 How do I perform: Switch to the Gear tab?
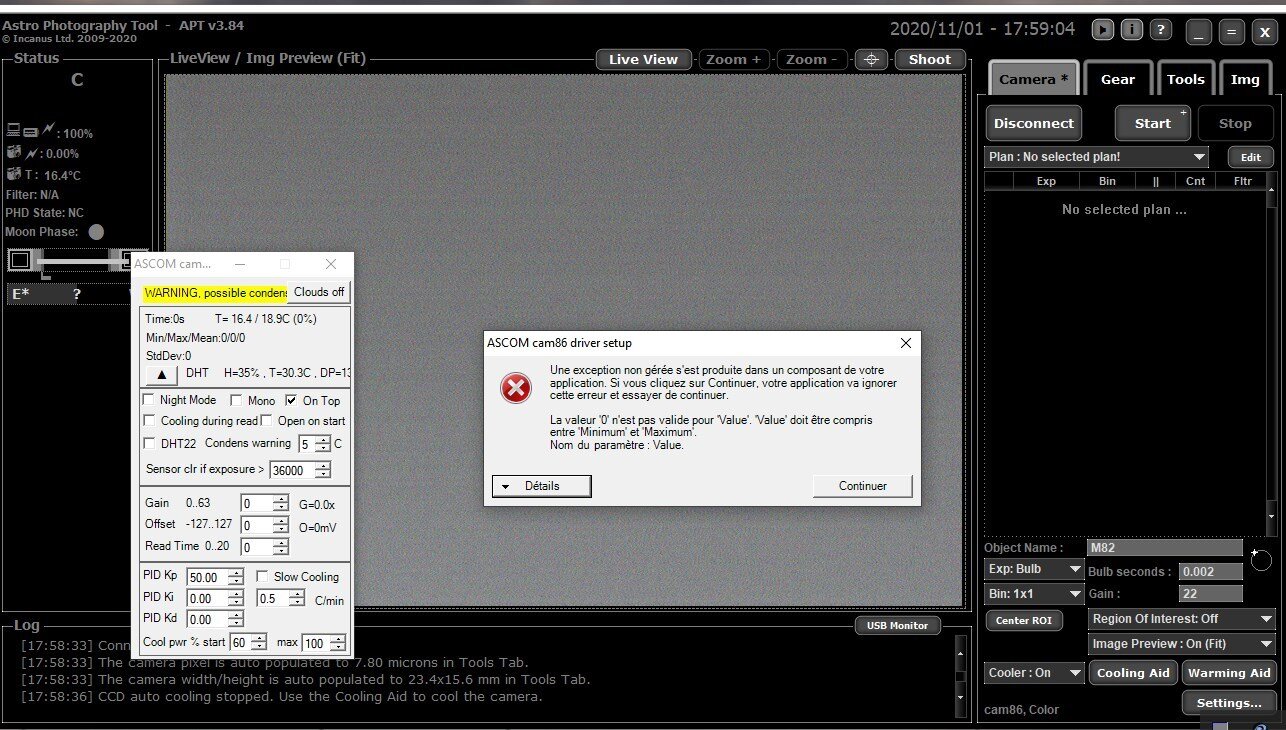1118,79
